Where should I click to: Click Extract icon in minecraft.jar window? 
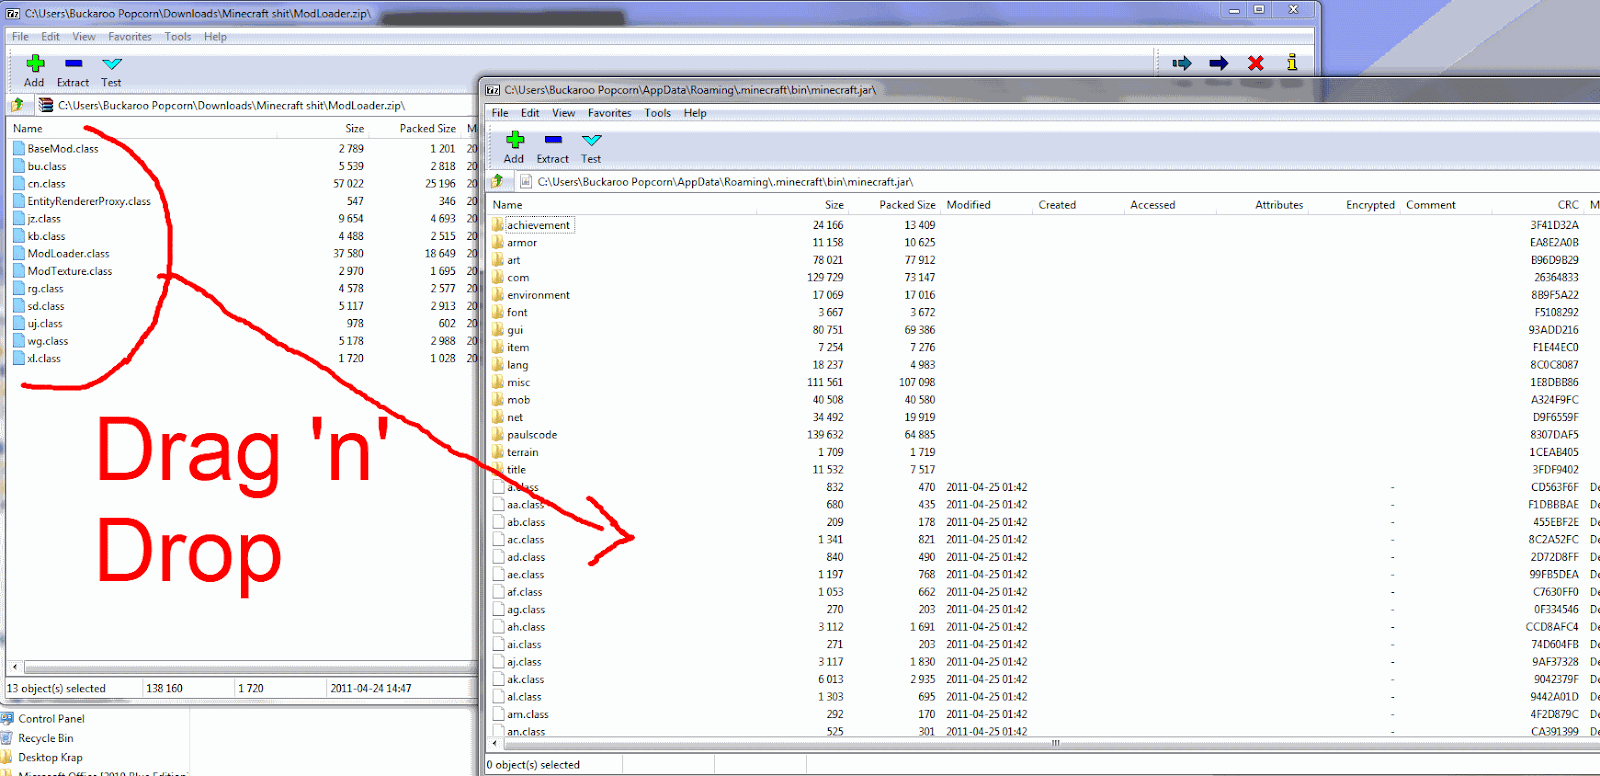(x=553, y=140)
